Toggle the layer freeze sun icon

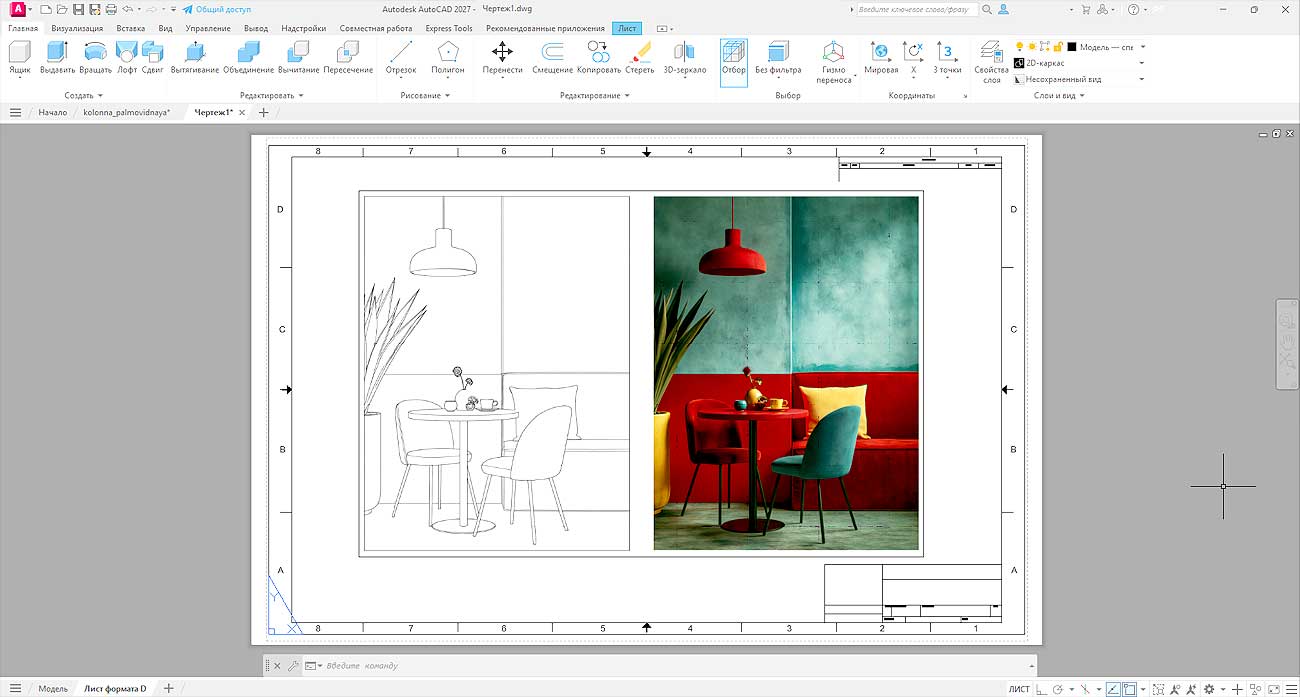1032,47
